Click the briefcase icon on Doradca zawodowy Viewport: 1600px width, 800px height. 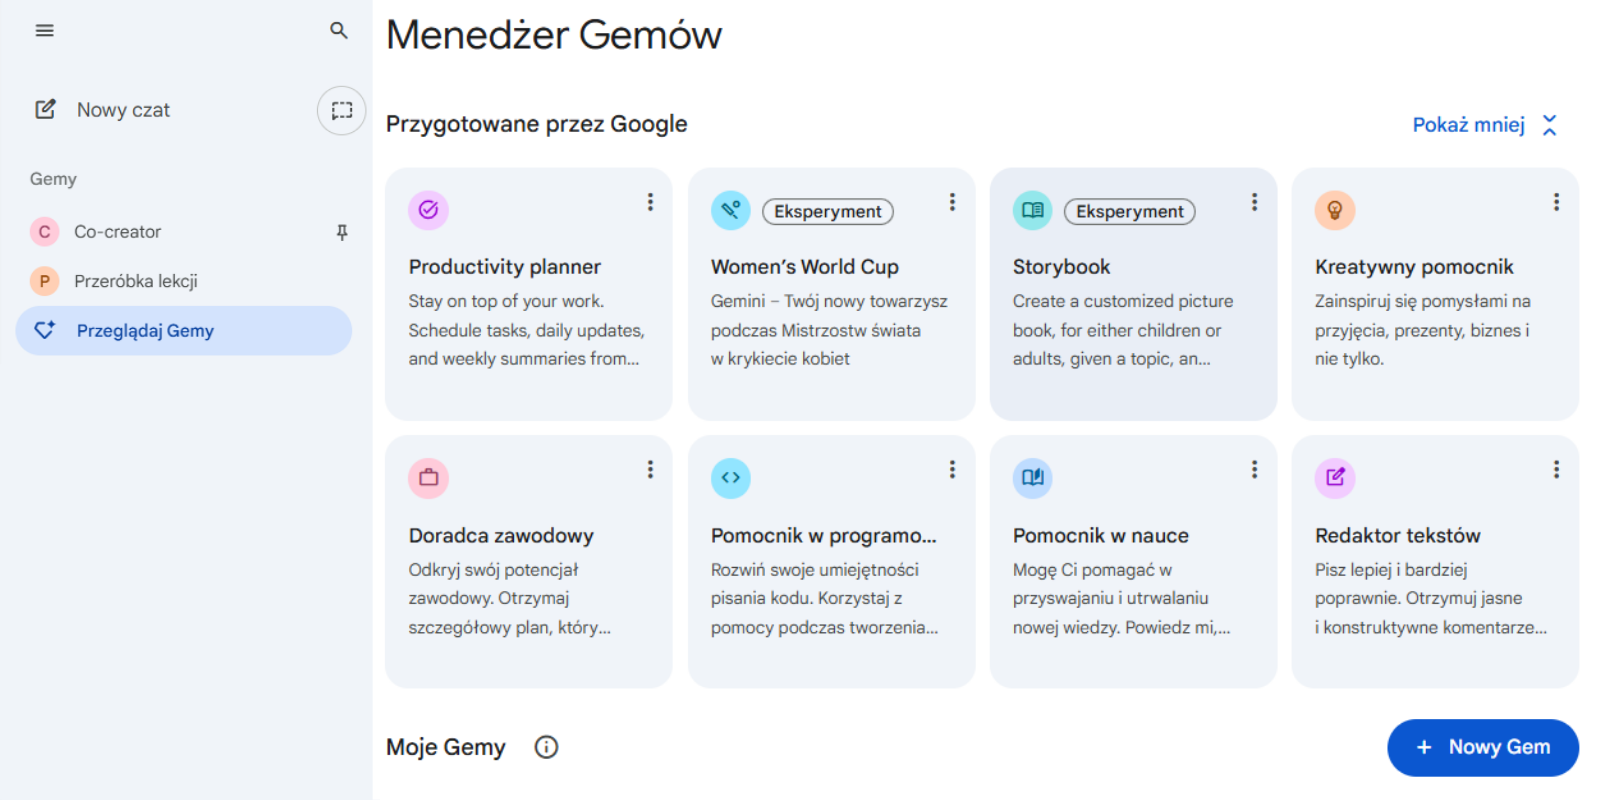pyautogui.click(x=428, y=478)
